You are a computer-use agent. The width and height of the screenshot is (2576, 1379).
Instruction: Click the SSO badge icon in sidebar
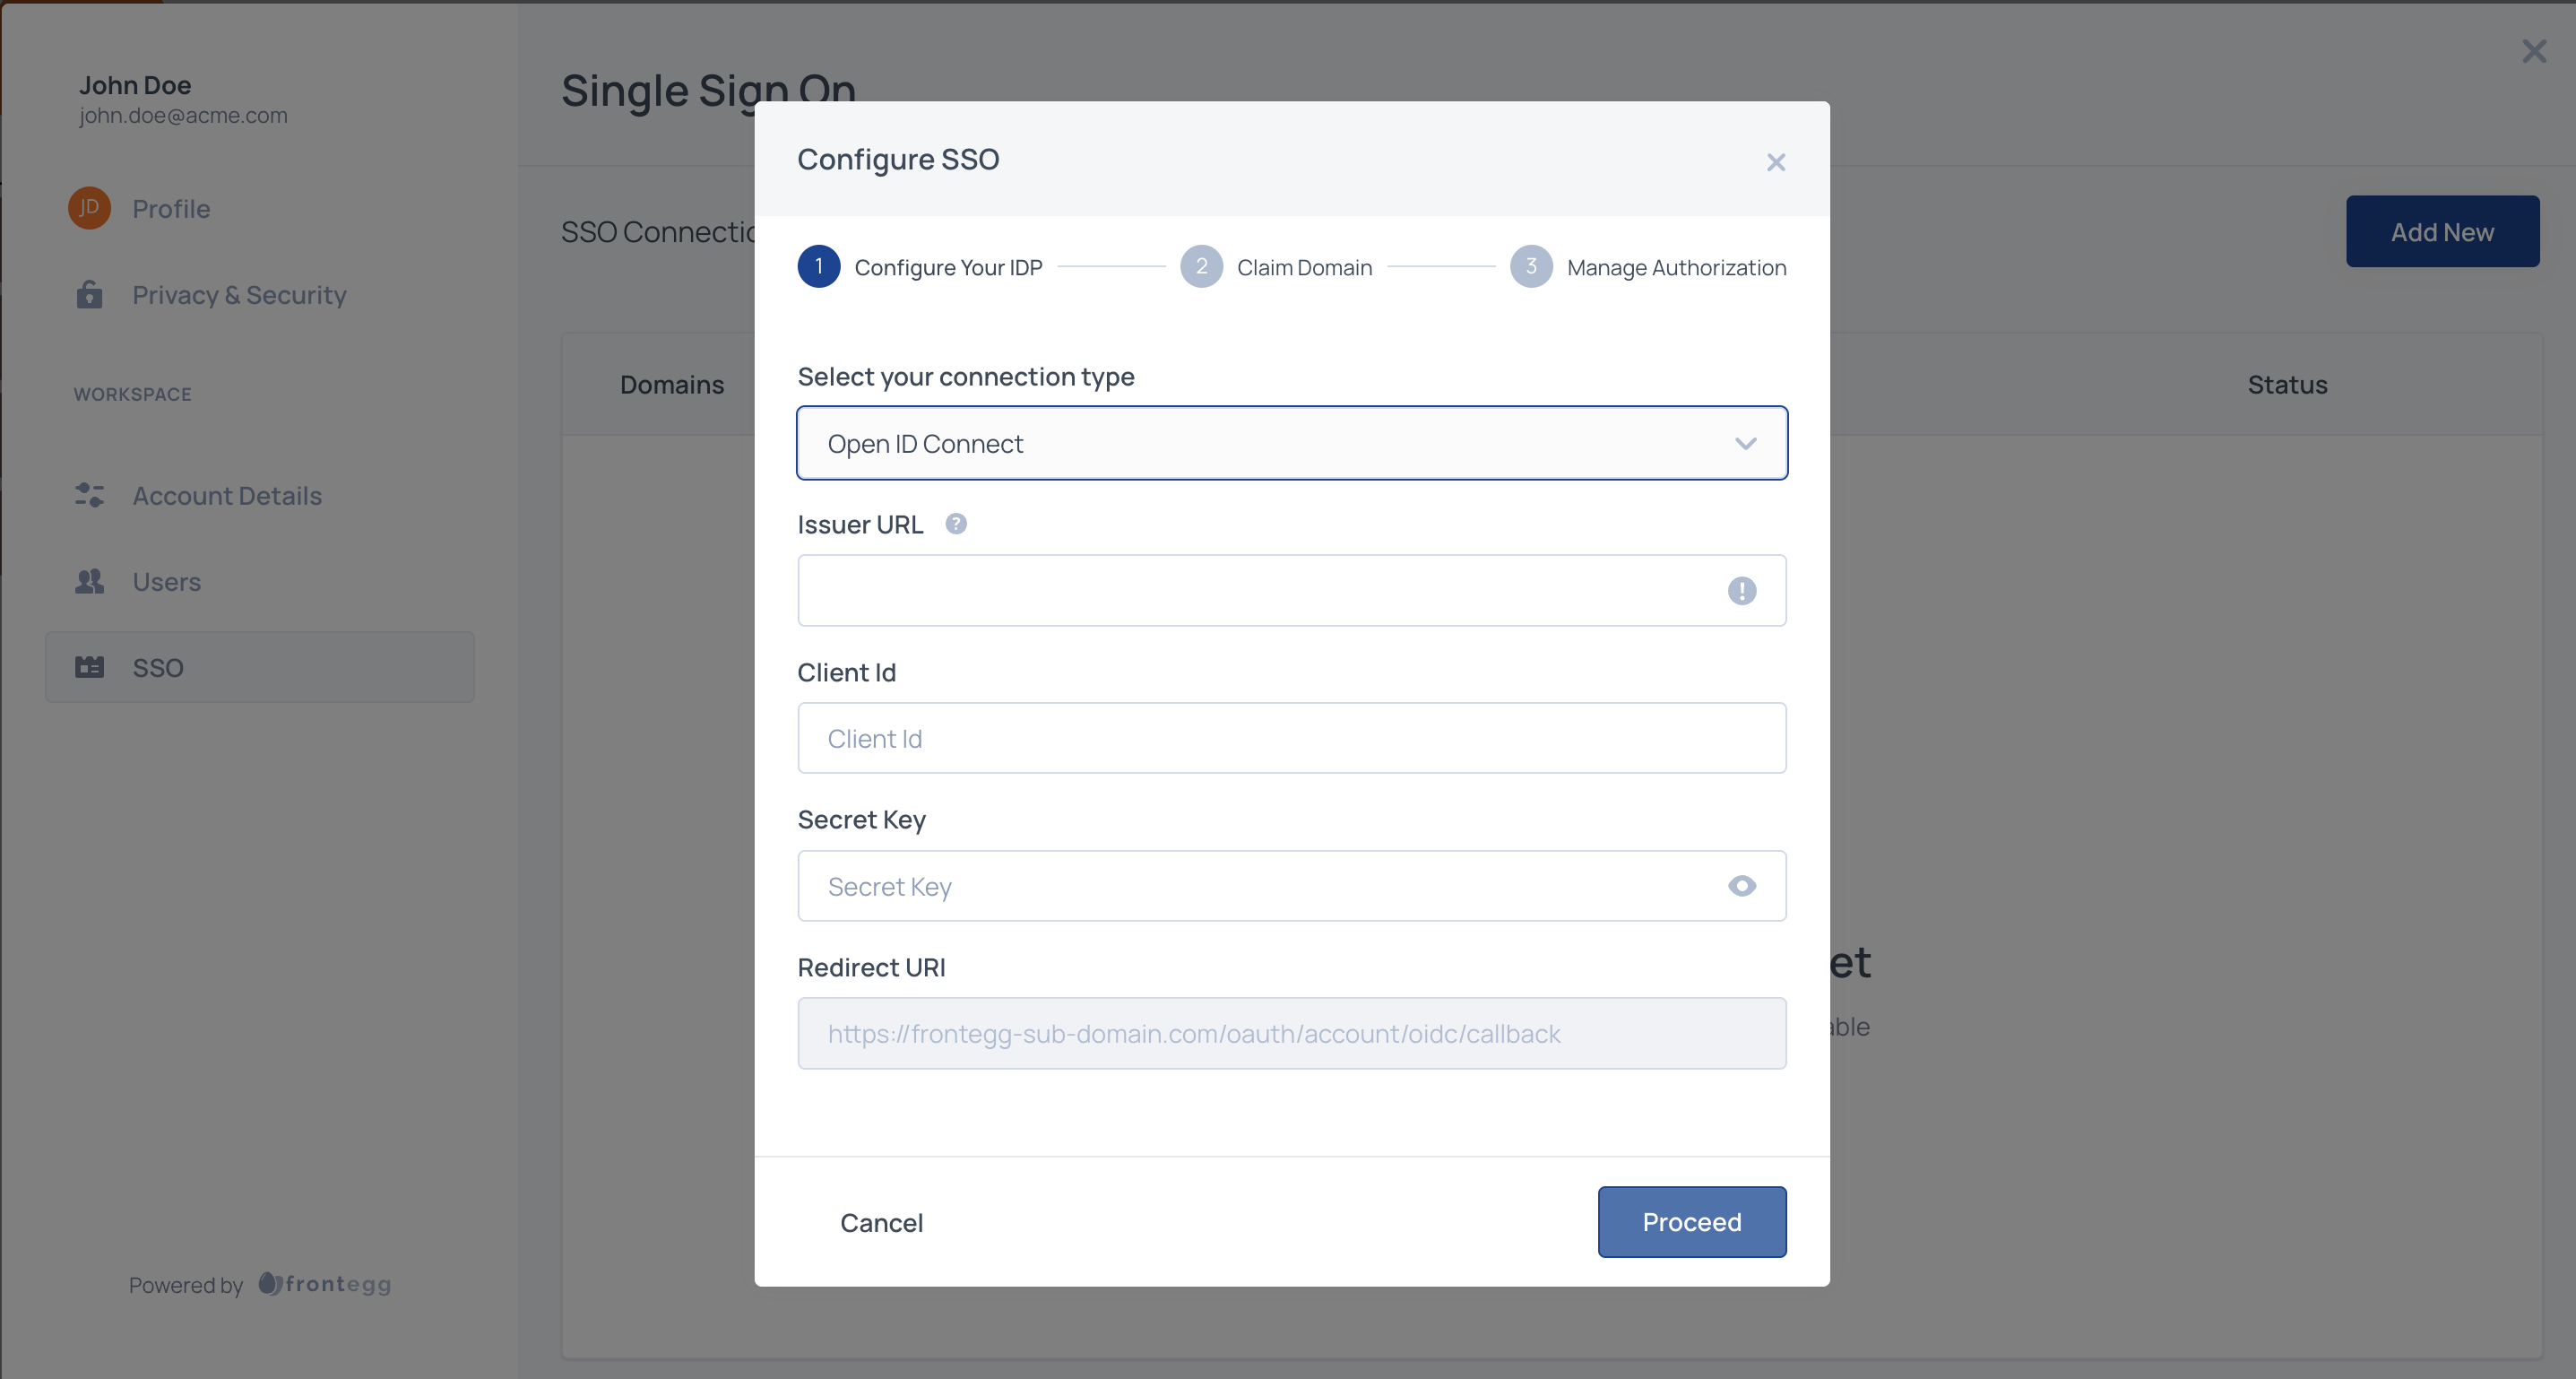[89, 667]
